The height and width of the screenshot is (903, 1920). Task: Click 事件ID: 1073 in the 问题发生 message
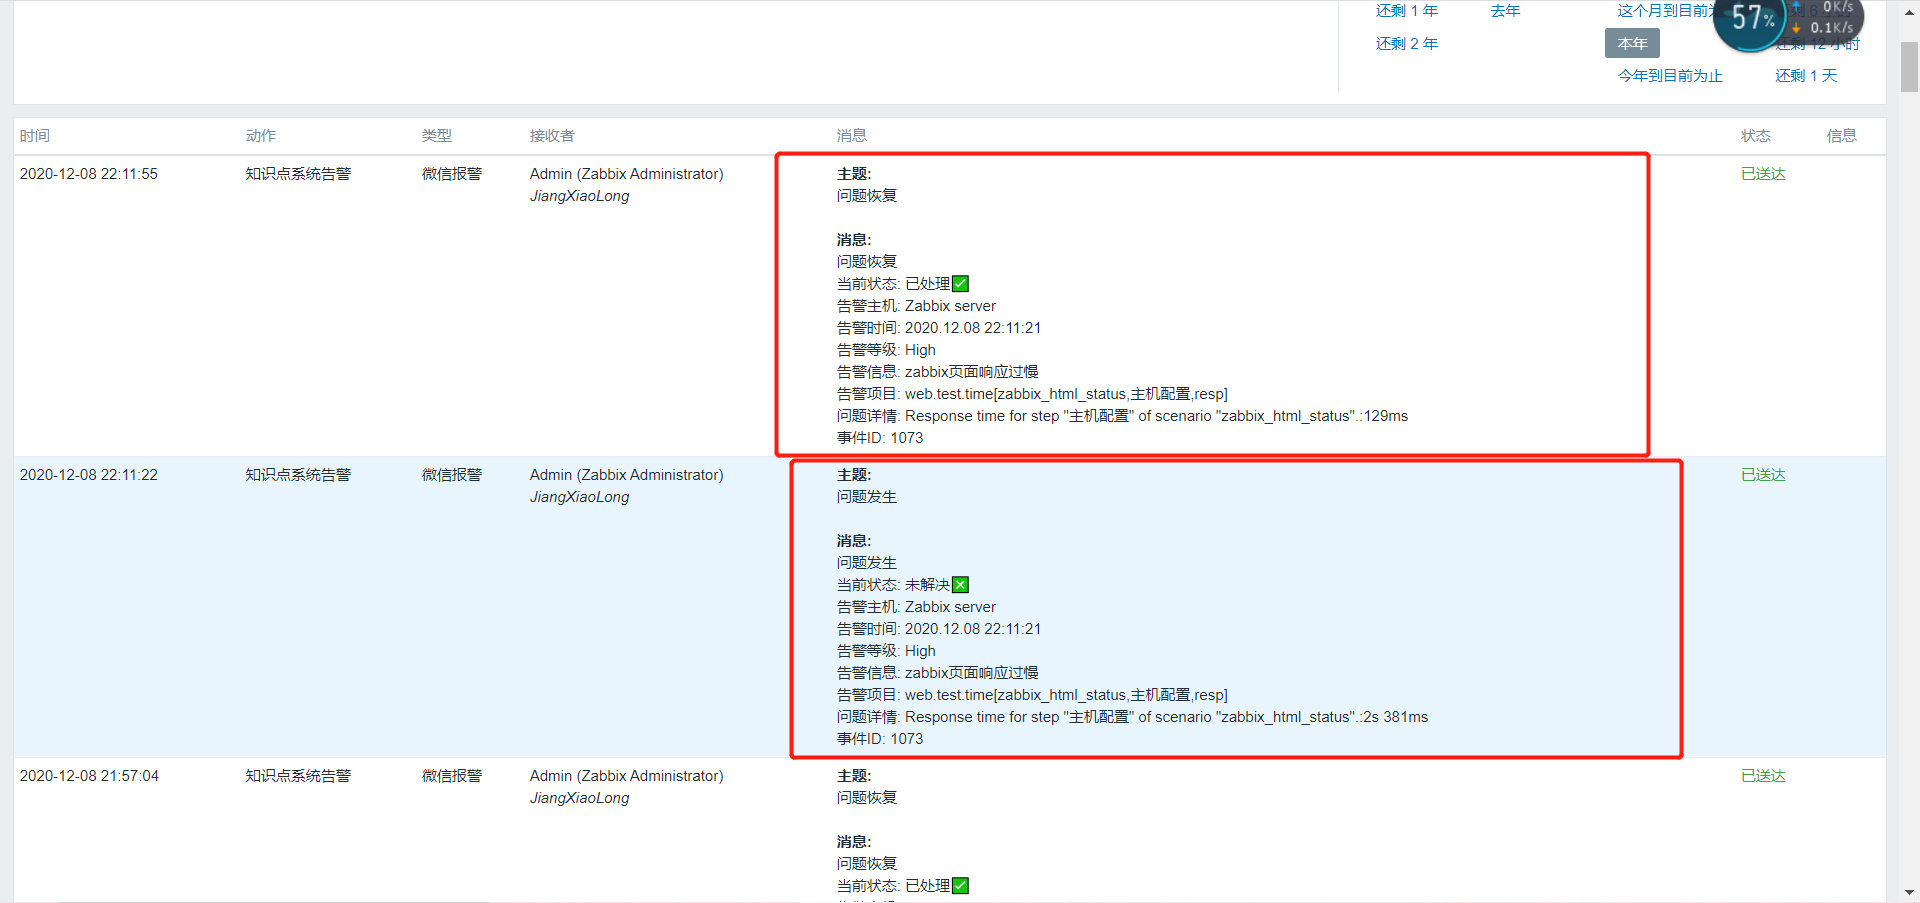pos(880,739)
